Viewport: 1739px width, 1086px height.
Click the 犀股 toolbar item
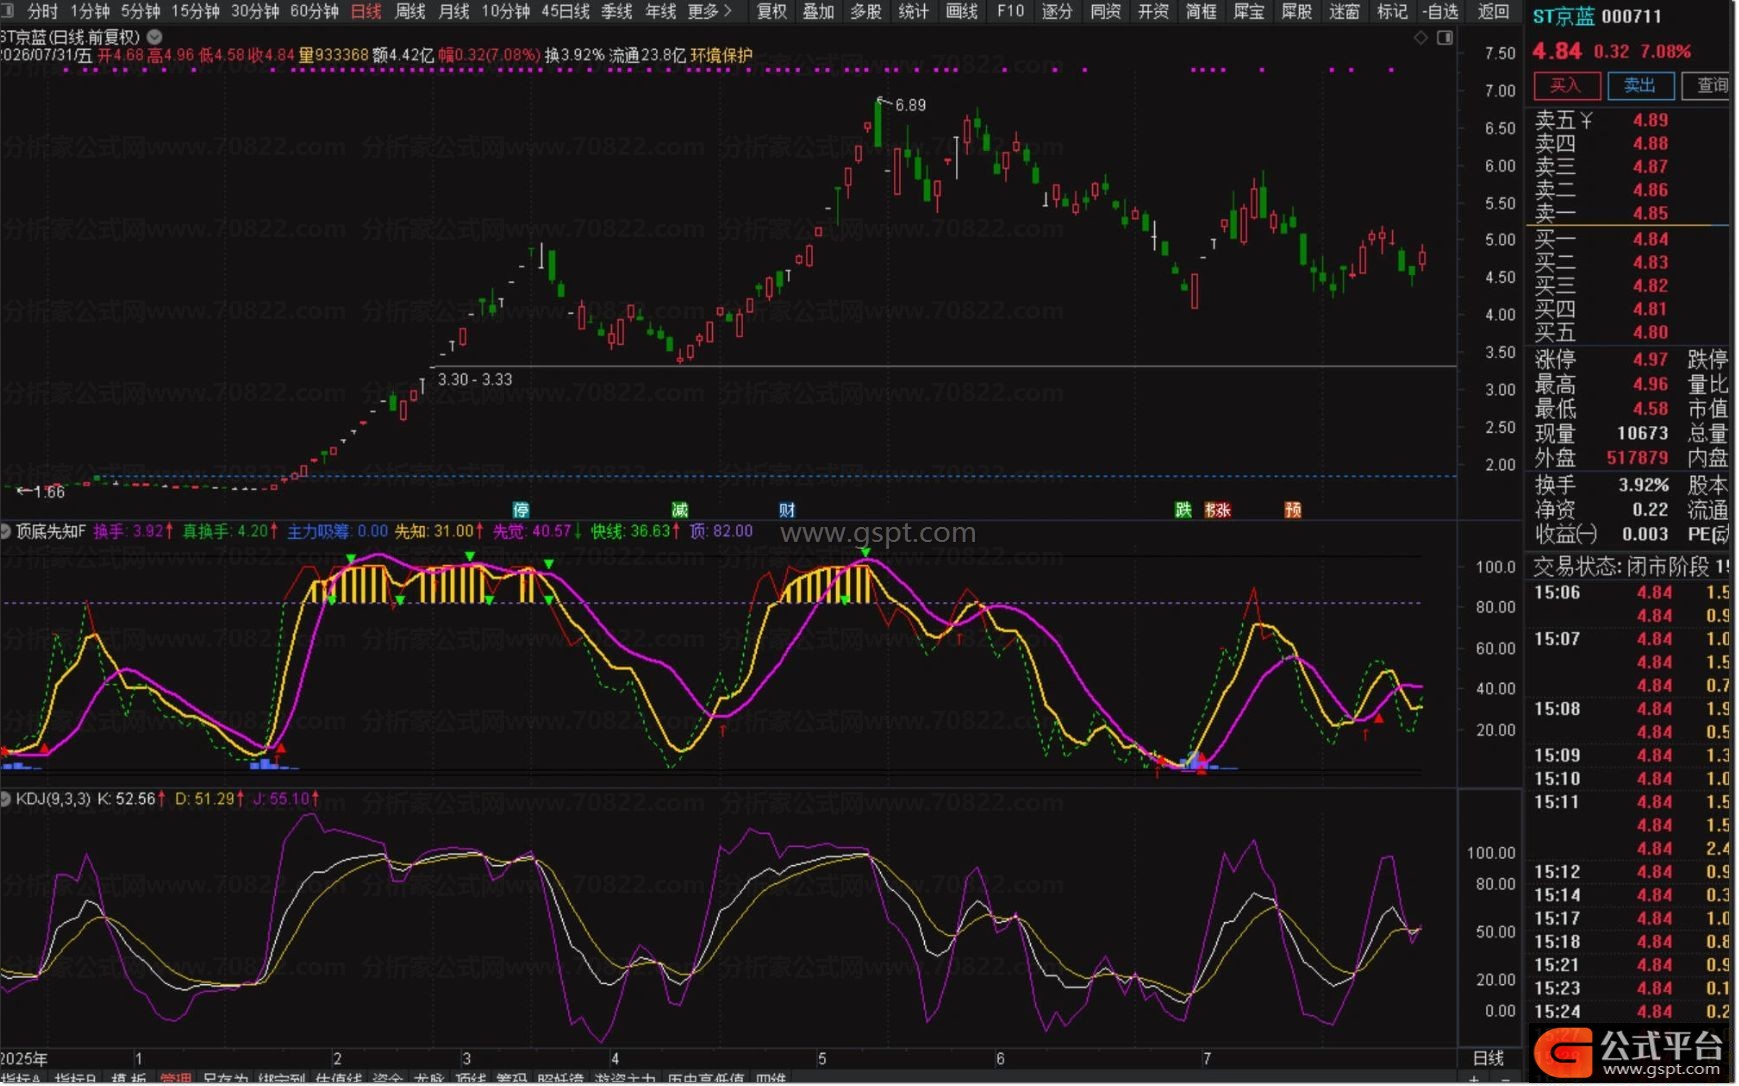1297,11
